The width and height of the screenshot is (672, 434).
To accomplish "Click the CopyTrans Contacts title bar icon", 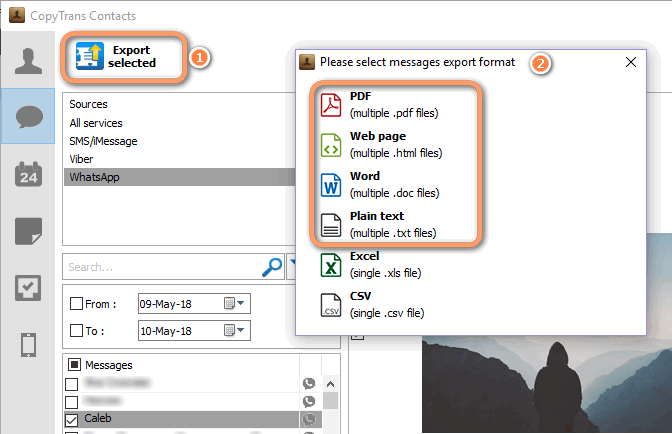I will point(17,15).
